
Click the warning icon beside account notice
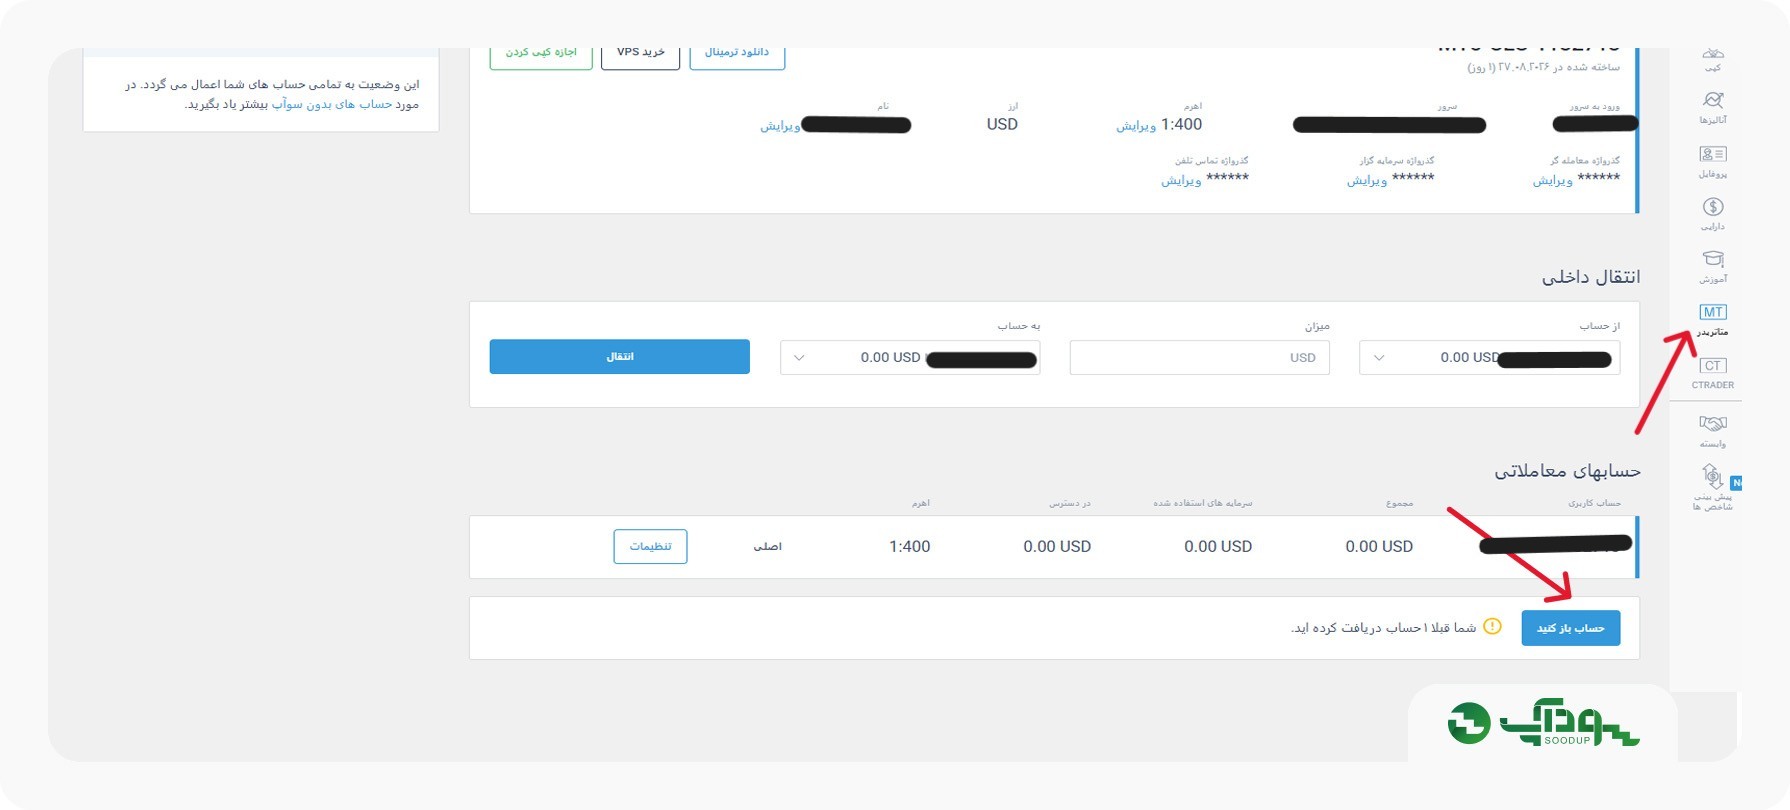1492,627
